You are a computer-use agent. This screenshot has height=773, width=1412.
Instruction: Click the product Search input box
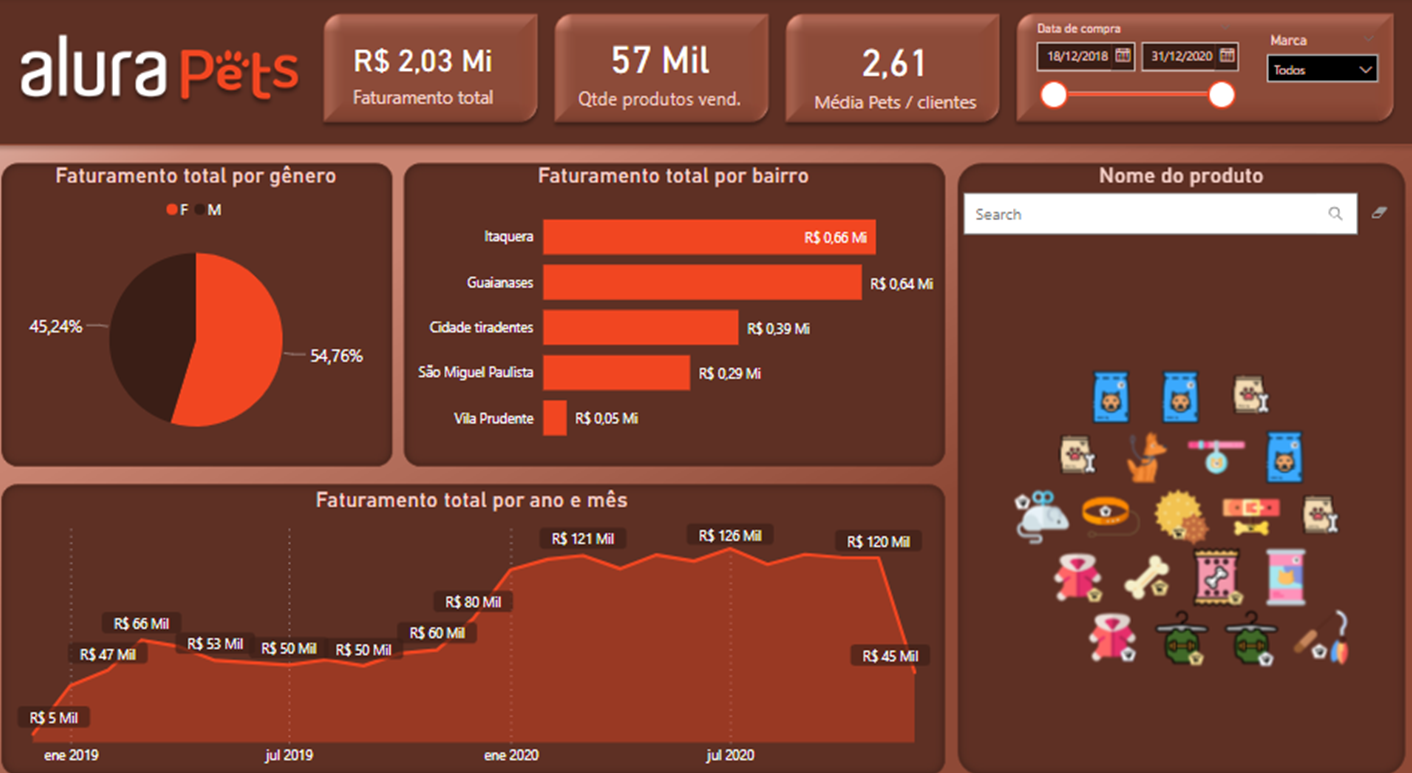[x=1160, y=214]
